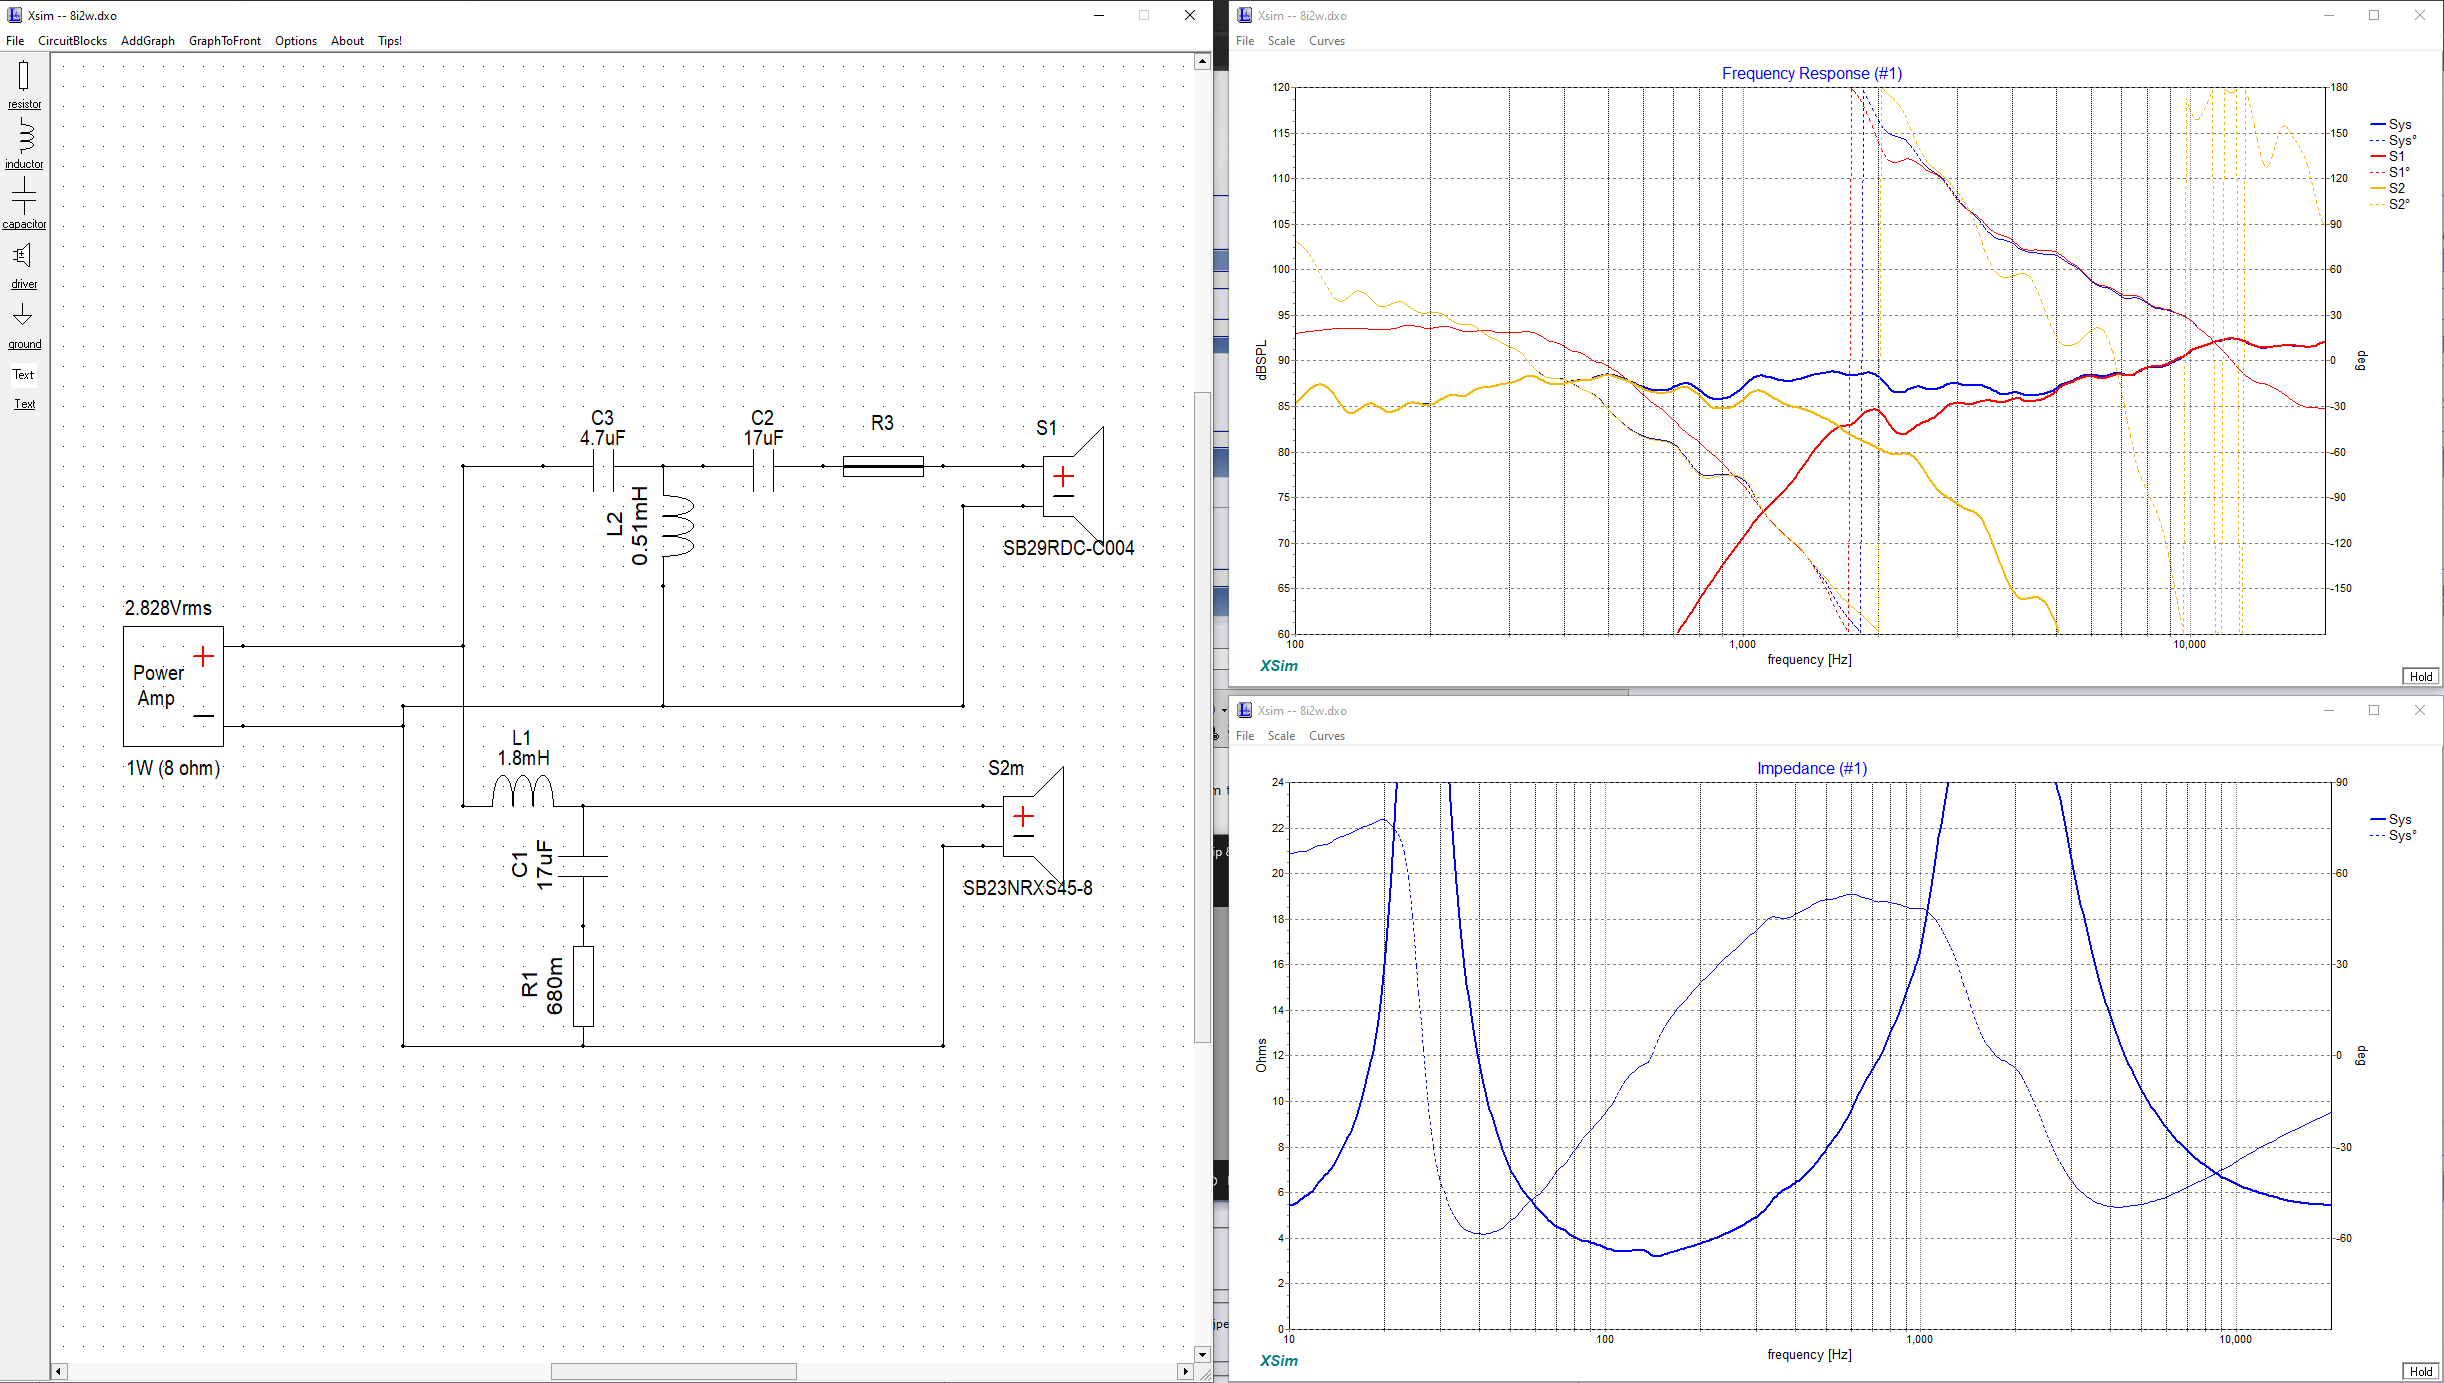Screen dimensions: 2444x1383
Task: Pick the plain Text annotation tool
Action: coord(24,374)
